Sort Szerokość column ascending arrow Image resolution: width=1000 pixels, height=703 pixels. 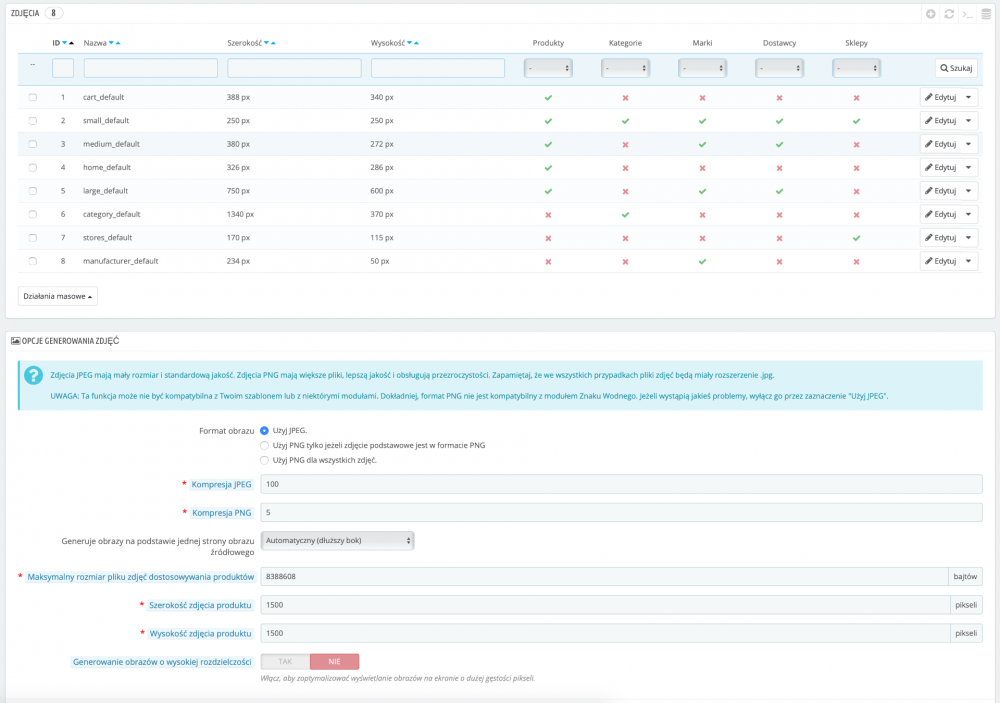[x=273, y=43]
